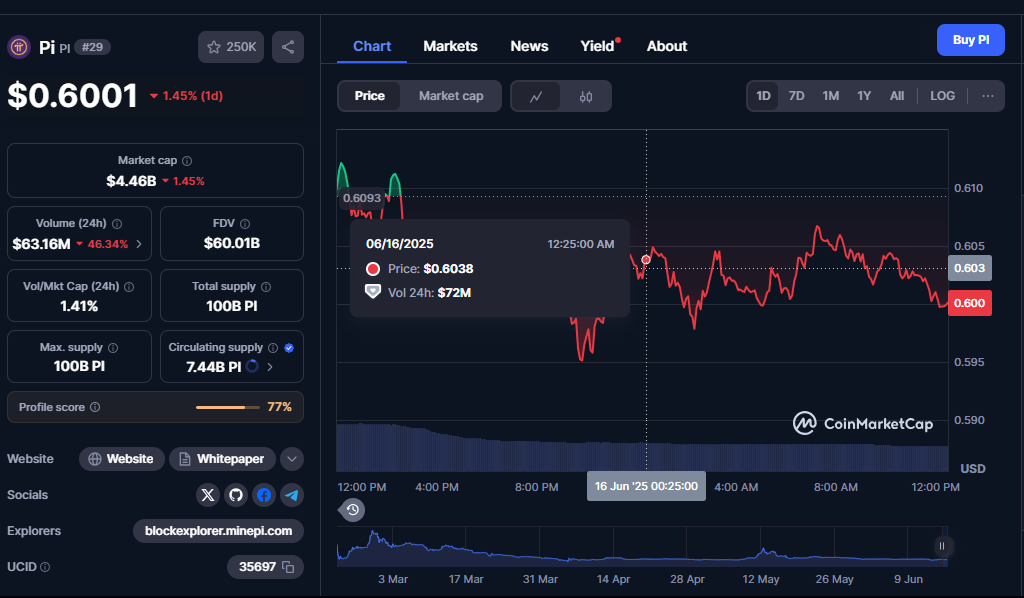
Task: Open the share icon button
Action: tap(288, 47)
